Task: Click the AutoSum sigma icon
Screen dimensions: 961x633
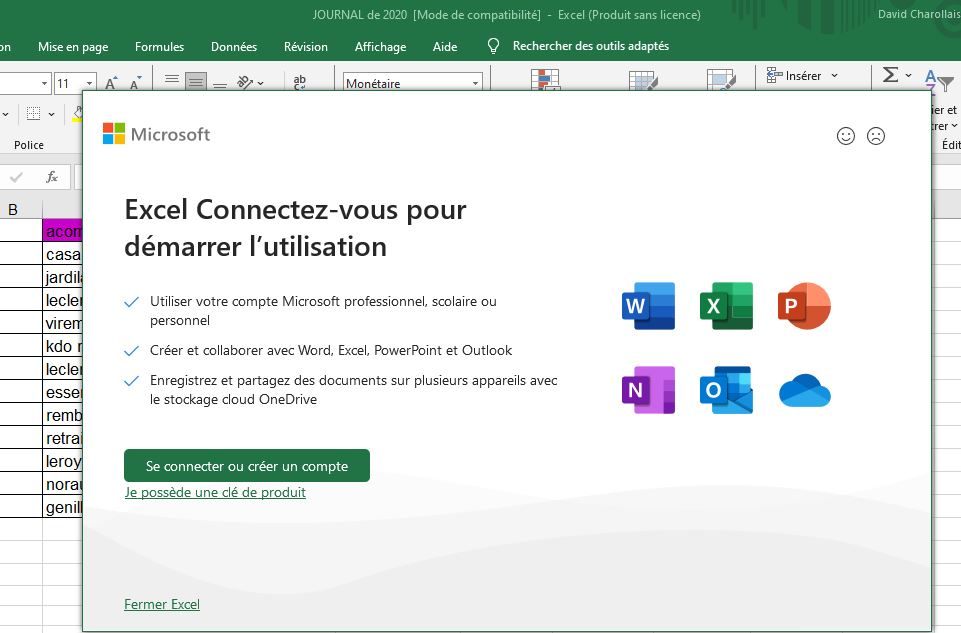Action: pos(891,75)
